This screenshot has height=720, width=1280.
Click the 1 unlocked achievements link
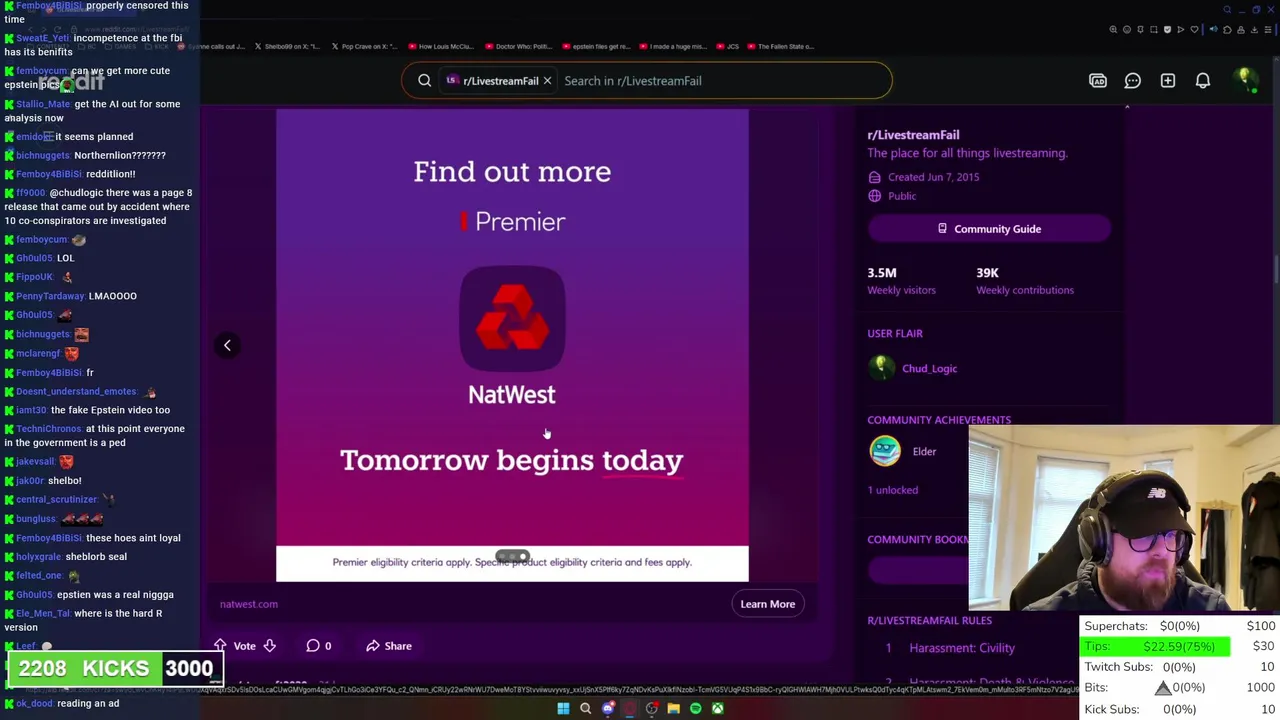tap(892, 490)
